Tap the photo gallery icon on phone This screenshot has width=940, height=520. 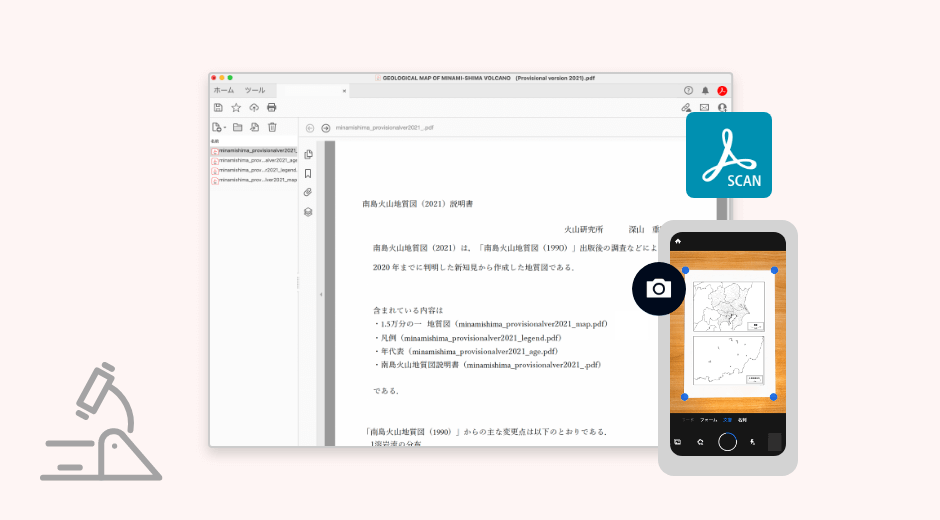click(677, 442)
